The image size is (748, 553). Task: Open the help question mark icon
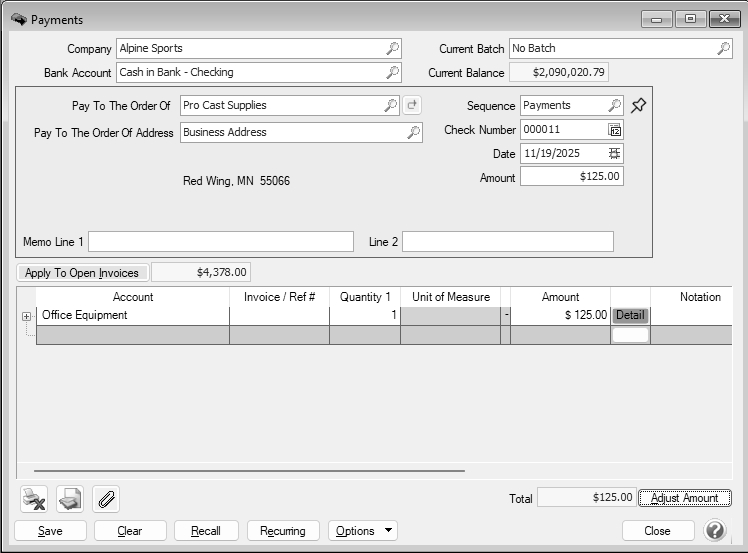tap(715, 530)
